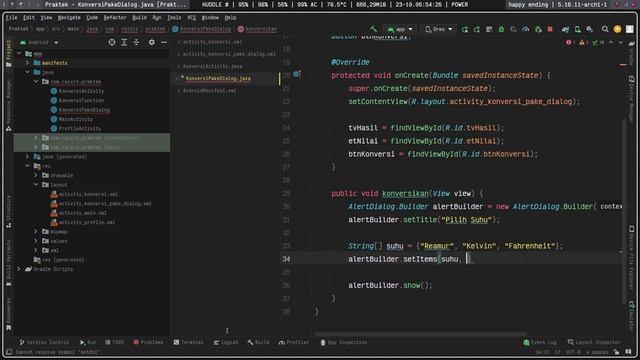Viewport: 640px width, 360px height.
Task: Jump to next highlighted error arrow
Action: tap(621, 42)
